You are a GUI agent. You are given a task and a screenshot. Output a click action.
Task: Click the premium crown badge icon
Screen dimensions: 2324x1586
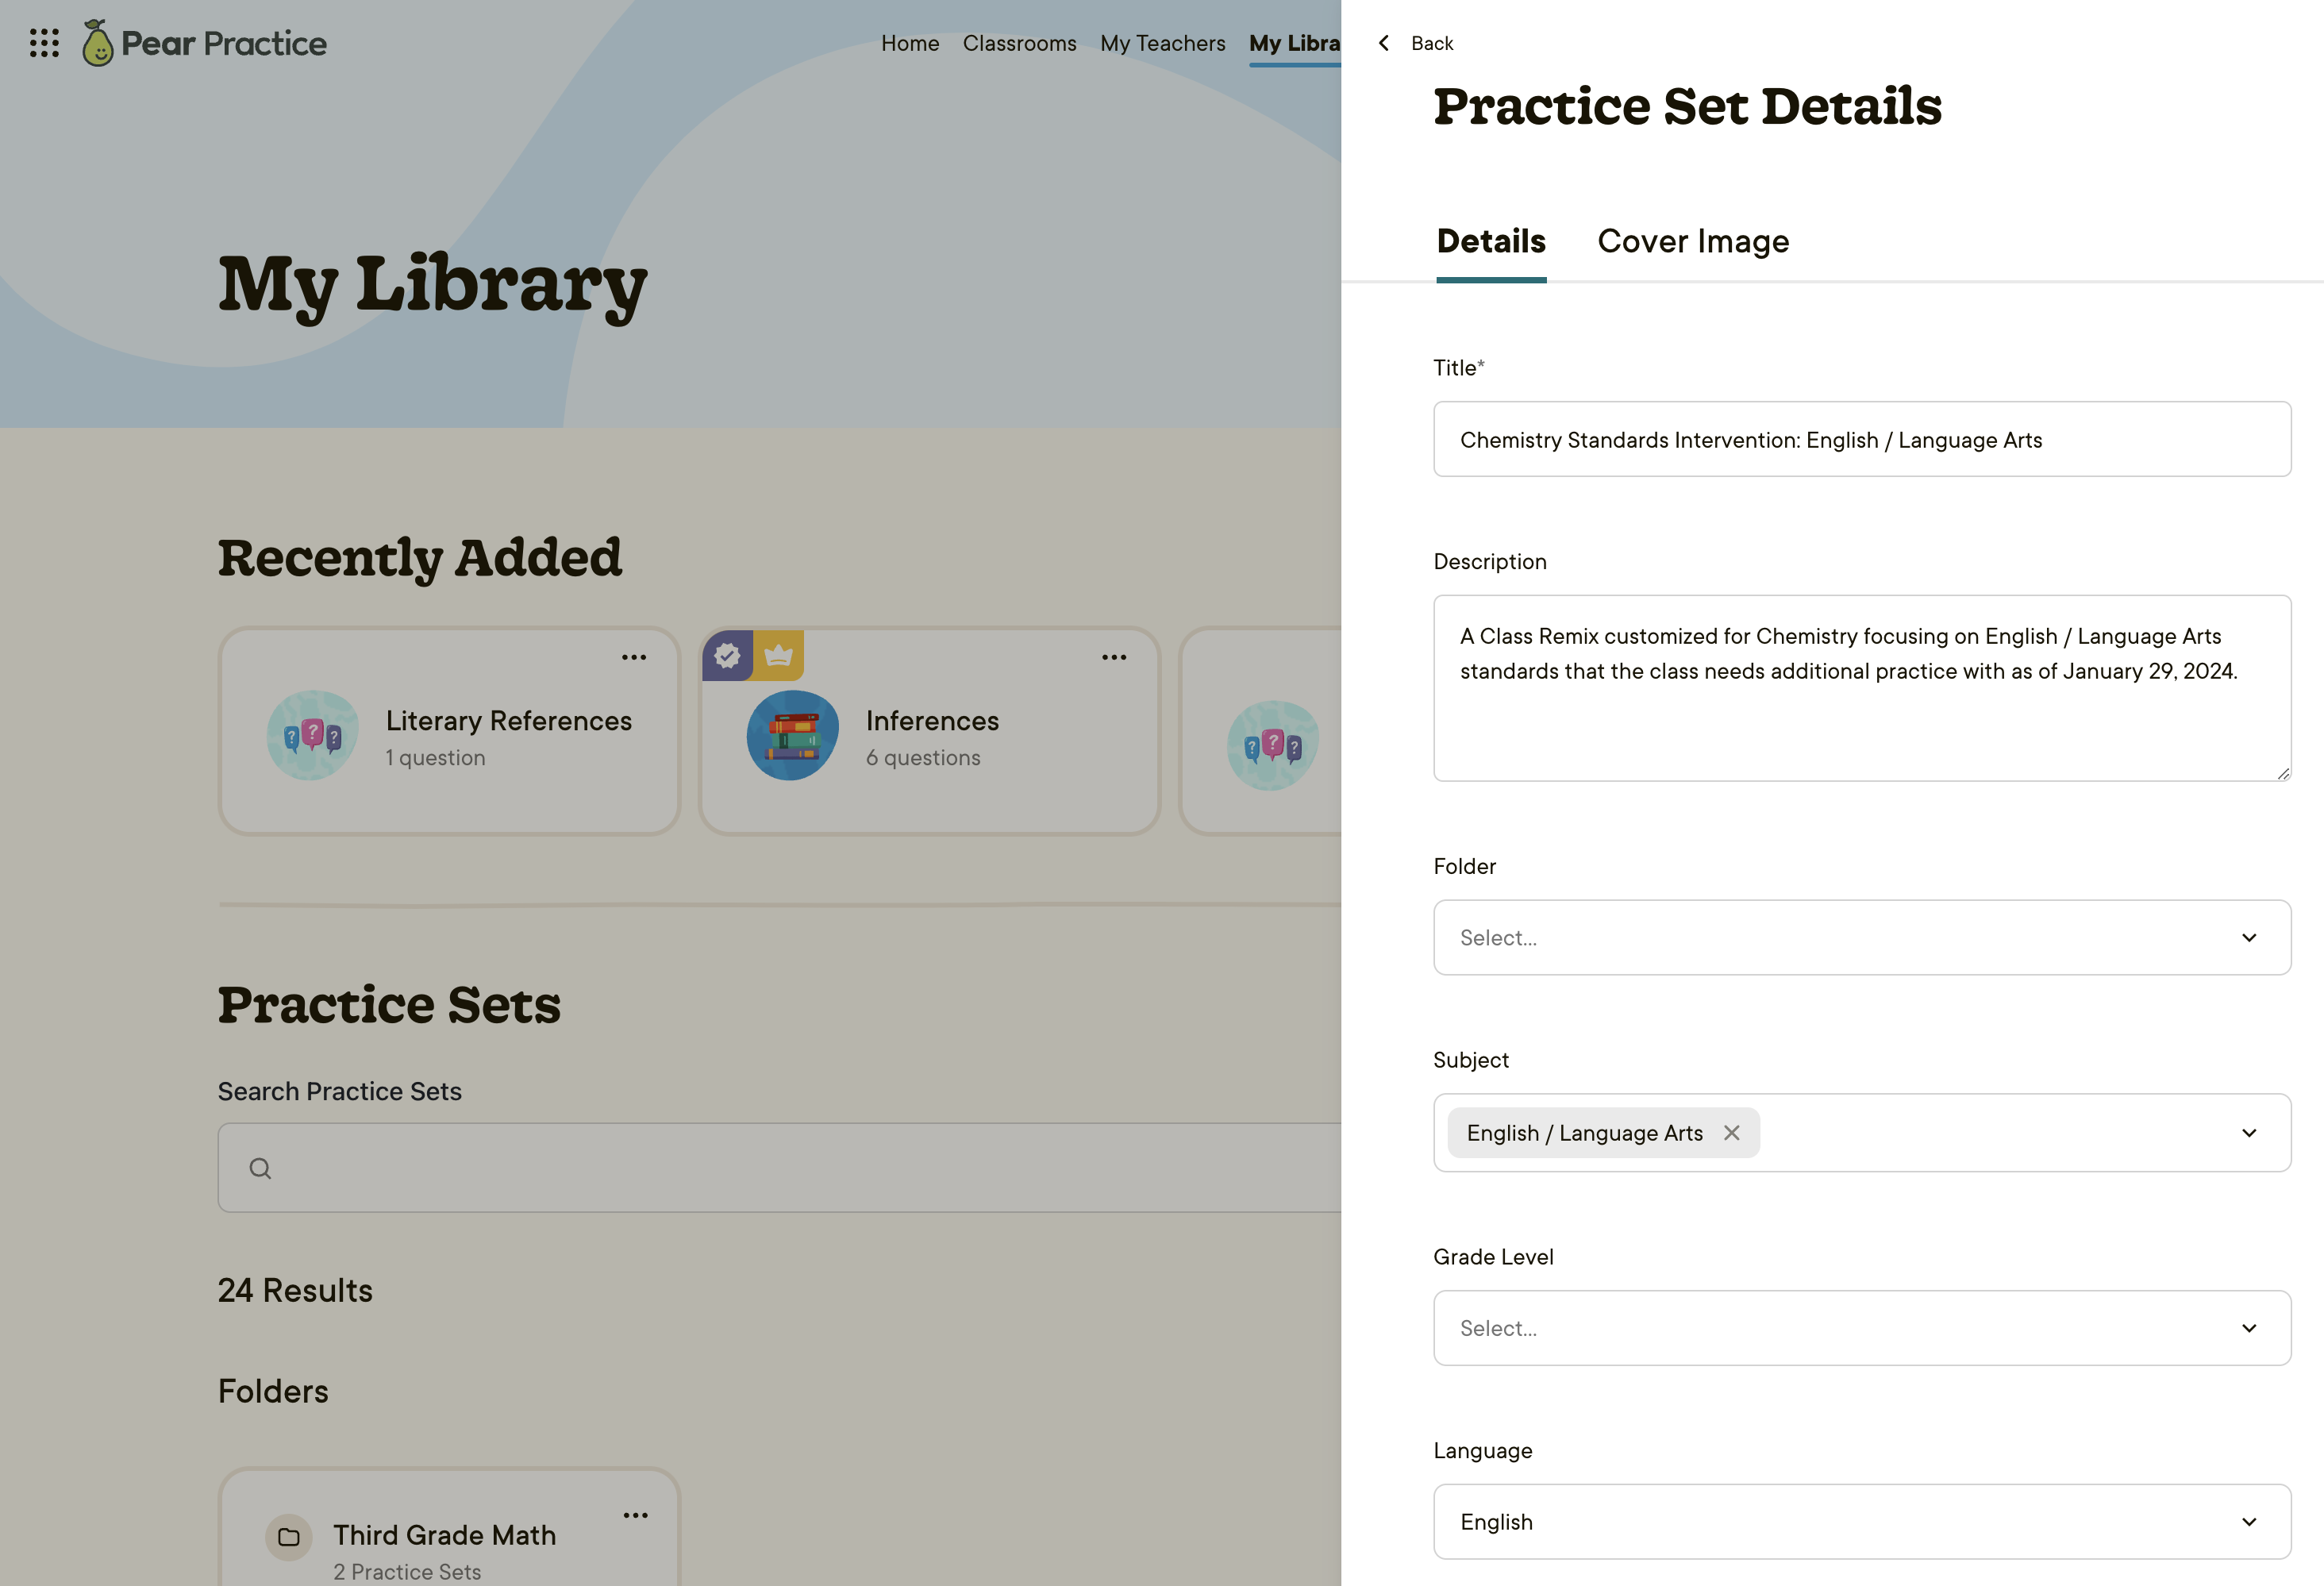(778, 656)
